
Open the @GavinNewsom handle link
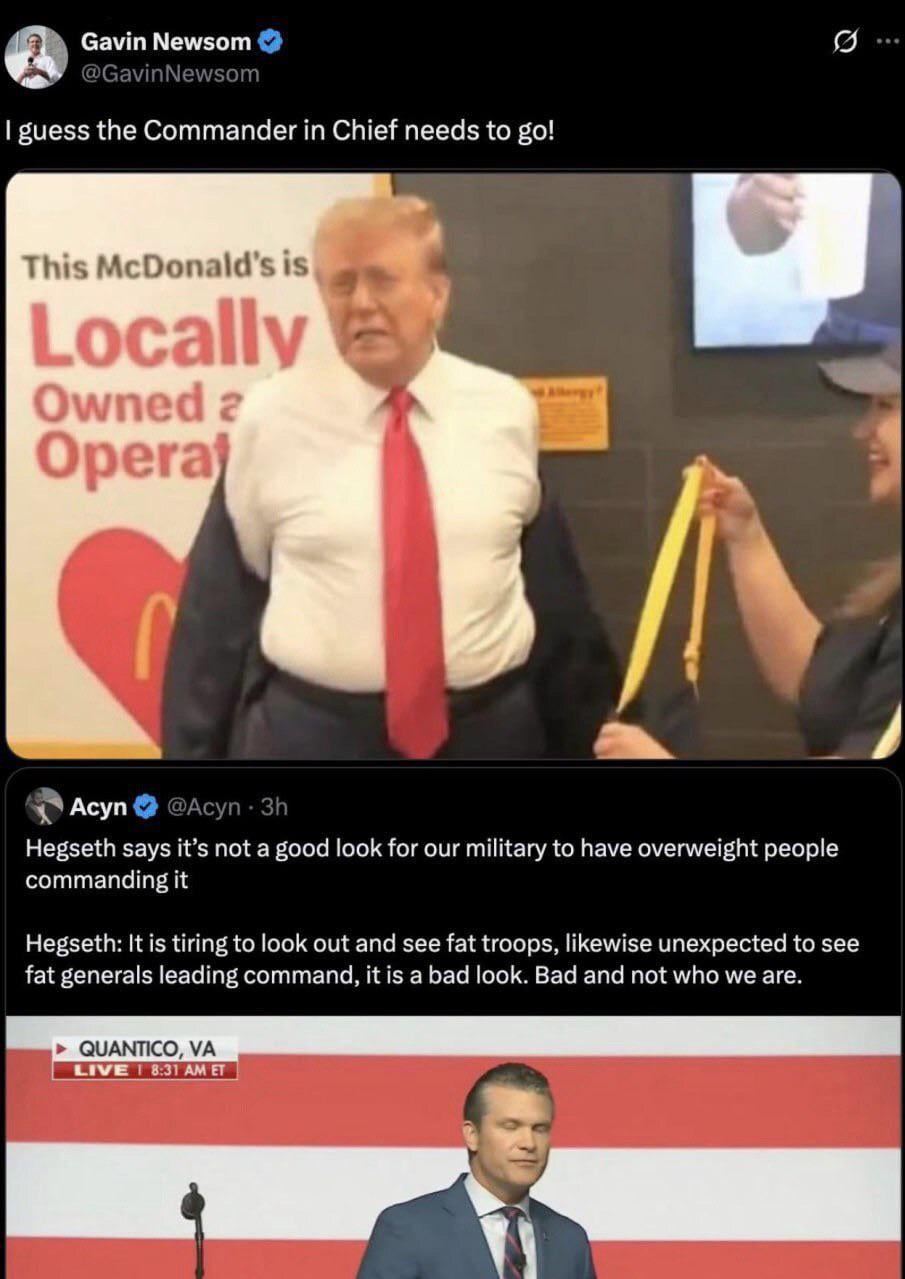click(x=169, y=73)
